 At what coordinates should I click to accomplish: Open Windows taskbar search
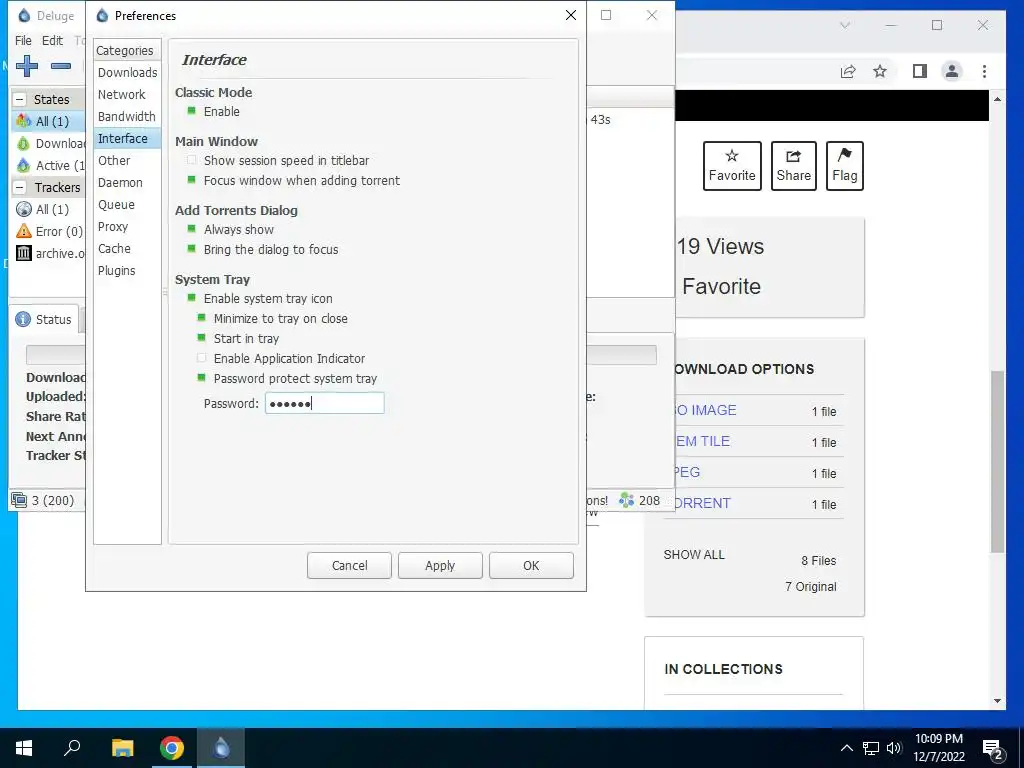pyautogui.click(x=72, y=748)
